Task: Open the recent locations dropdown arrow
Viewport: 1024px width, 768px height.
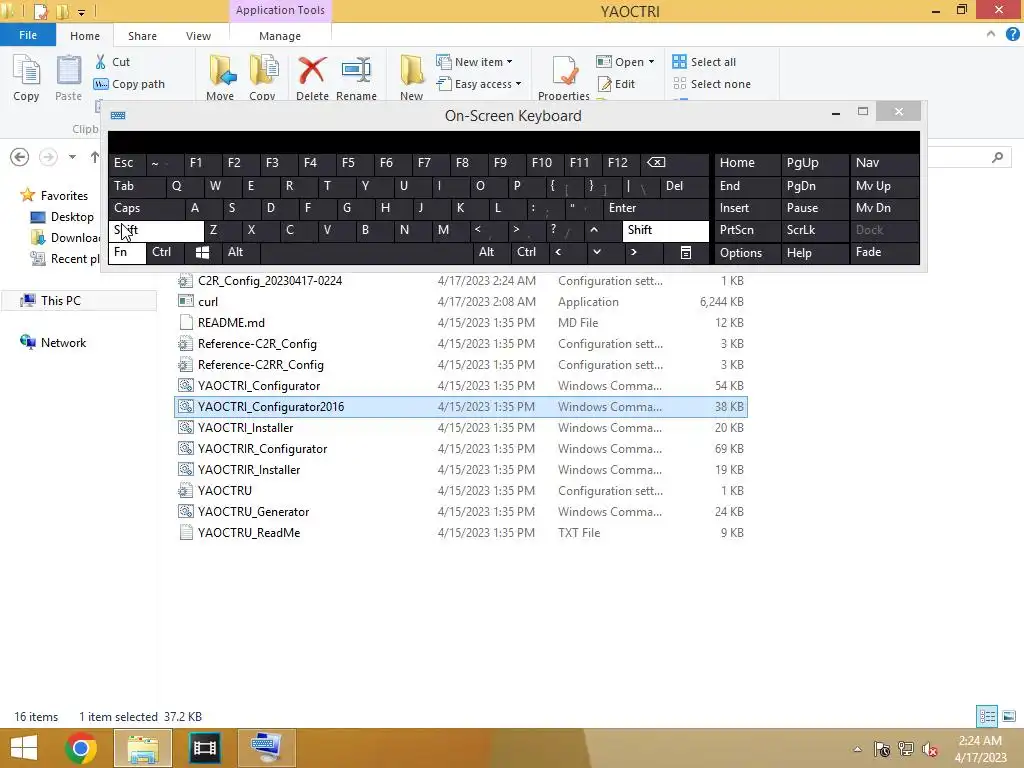Action: click(72, 157)
